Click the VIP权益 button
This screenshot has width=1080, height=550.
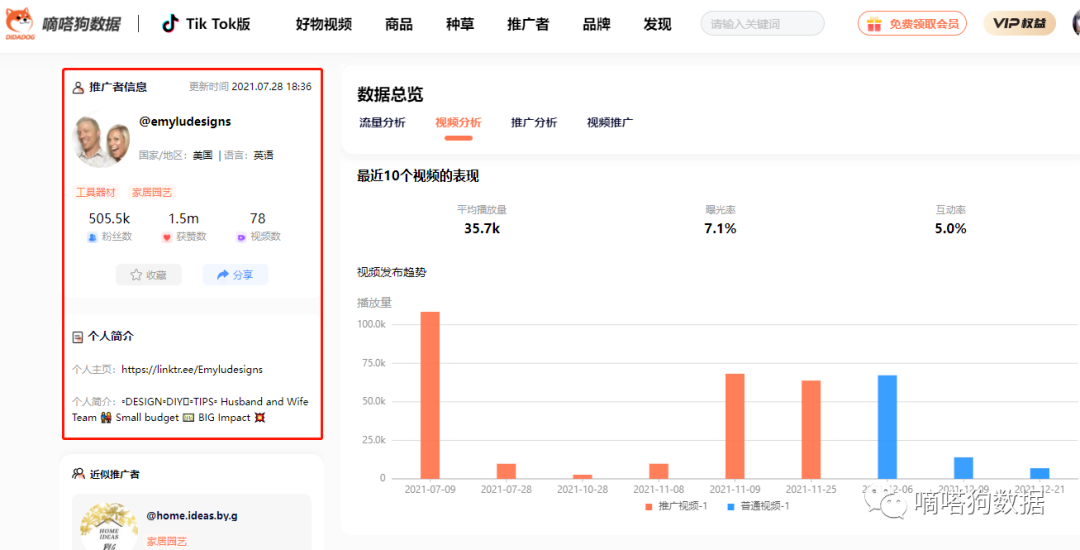tap(1019, 23)
